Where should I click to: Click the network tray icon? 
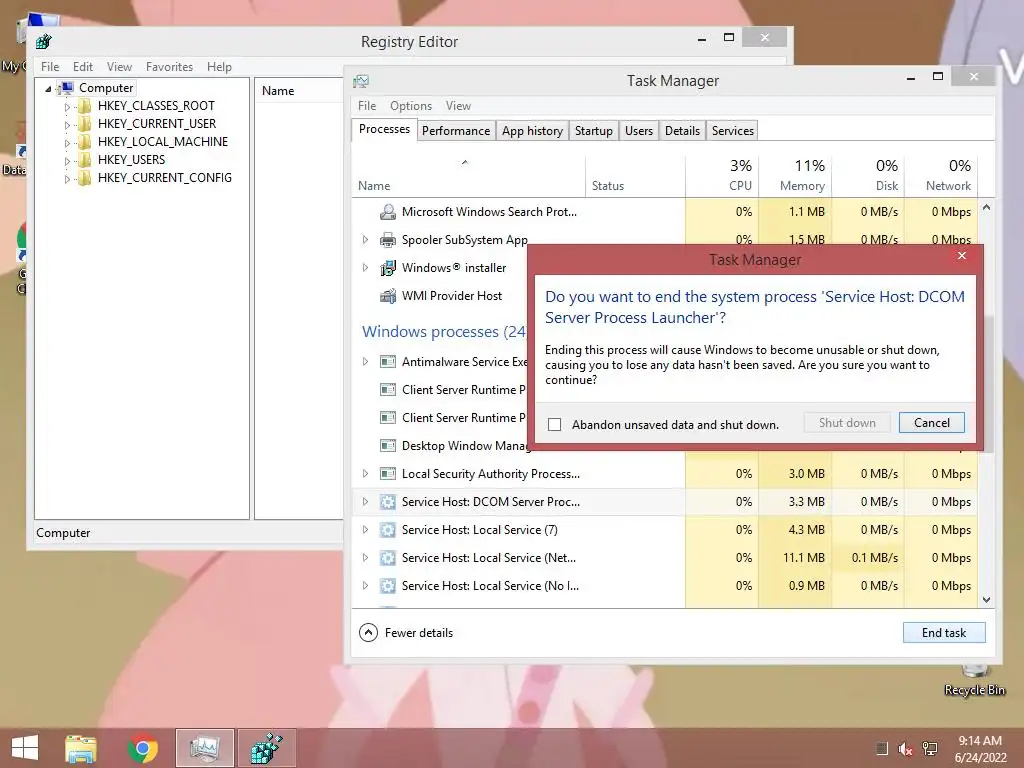point(930,749)
